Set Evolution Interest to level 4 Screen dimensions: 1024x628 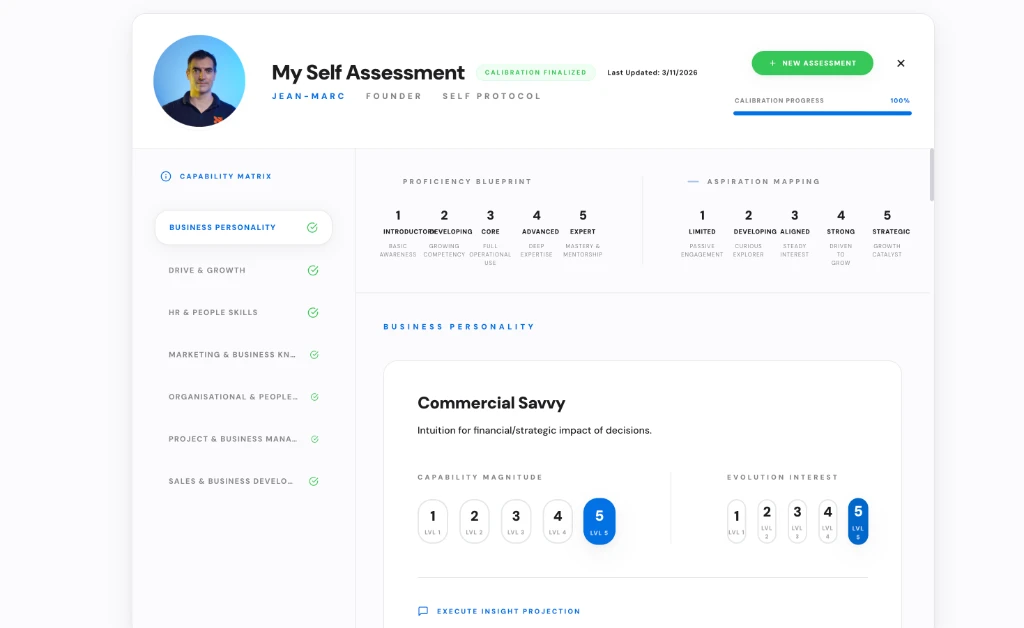[827, 521]
